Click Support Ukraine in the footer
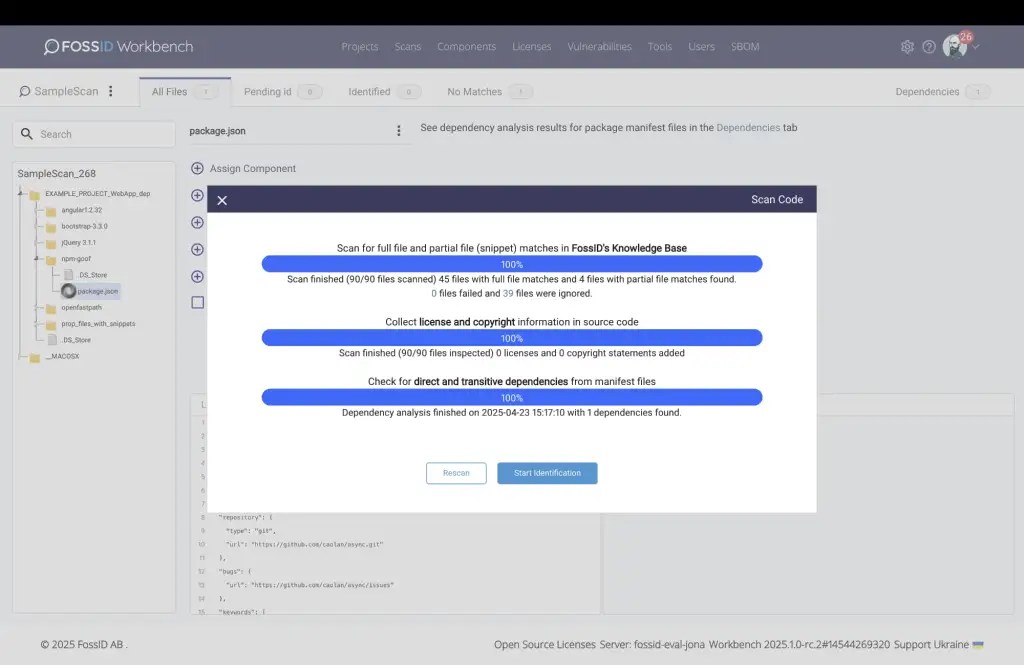This screenshot has width=1024, height=665. click(x=938, y=645)
